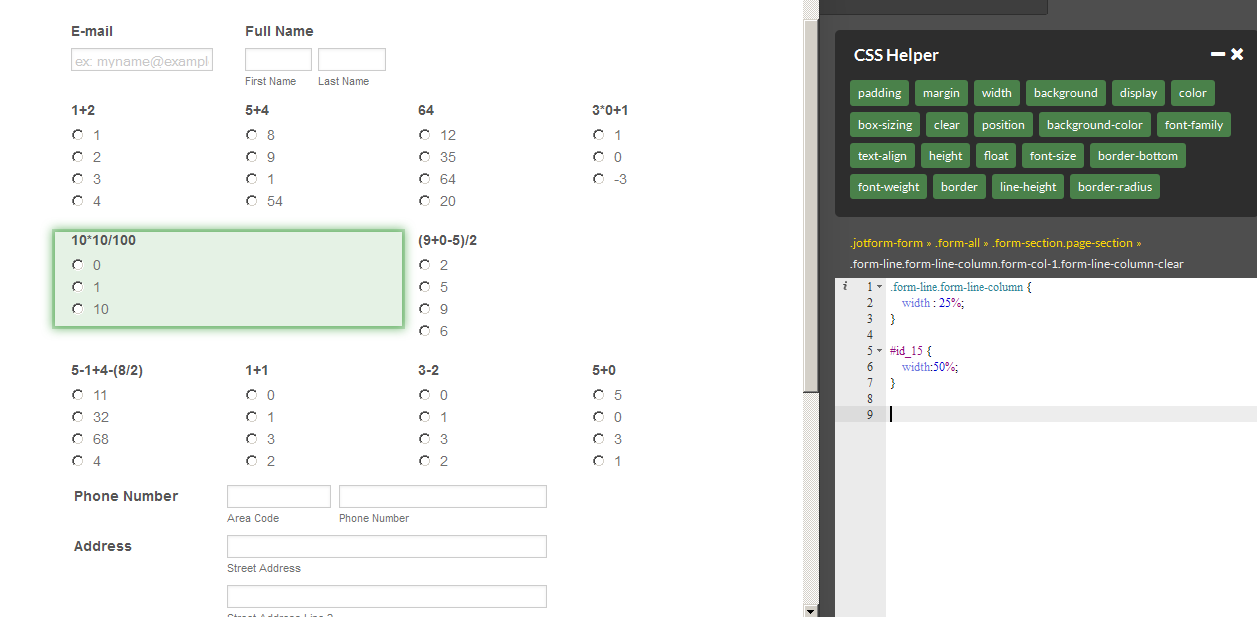Viewport: 1257px width, 617px height.
Task: Insert the position CSS property
Action: point(1003,125)
